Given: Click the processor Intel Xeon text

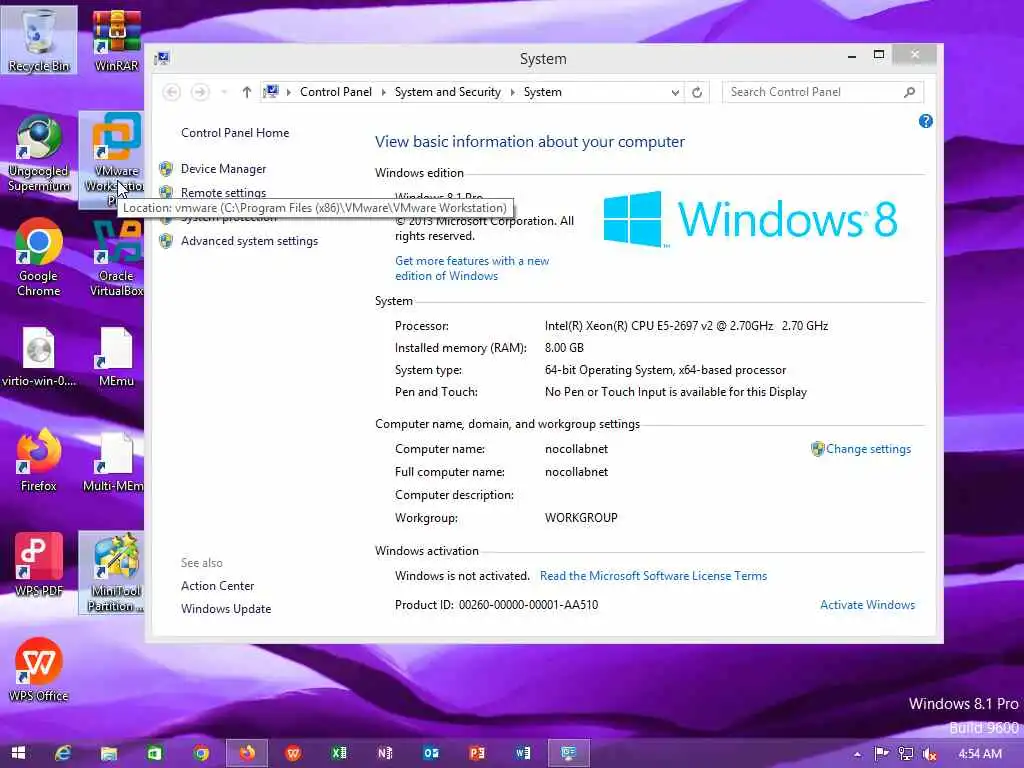Looking at the screenshot, I should coord(686,326).
